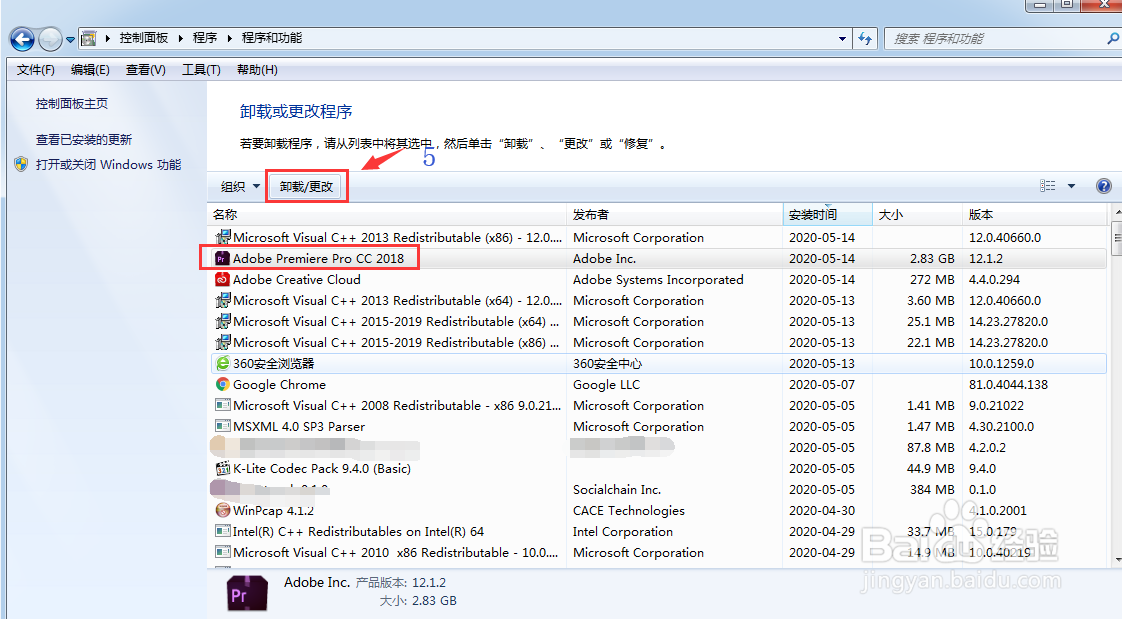The image size is (1122, 619).
Task: Open 控制面板主页 link in sidebar
Action: 72,104
